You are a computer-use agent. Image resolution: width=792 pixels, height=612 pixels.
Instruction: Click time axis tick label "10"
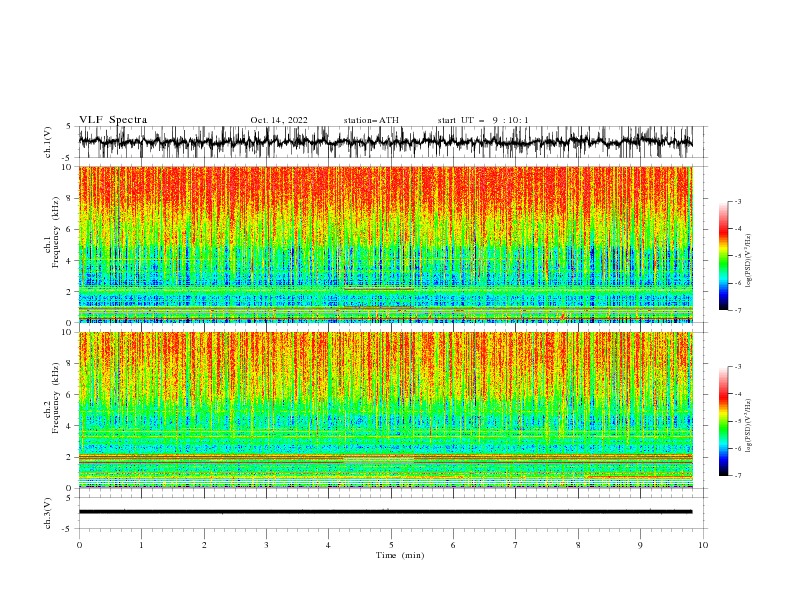pos(703,545)
